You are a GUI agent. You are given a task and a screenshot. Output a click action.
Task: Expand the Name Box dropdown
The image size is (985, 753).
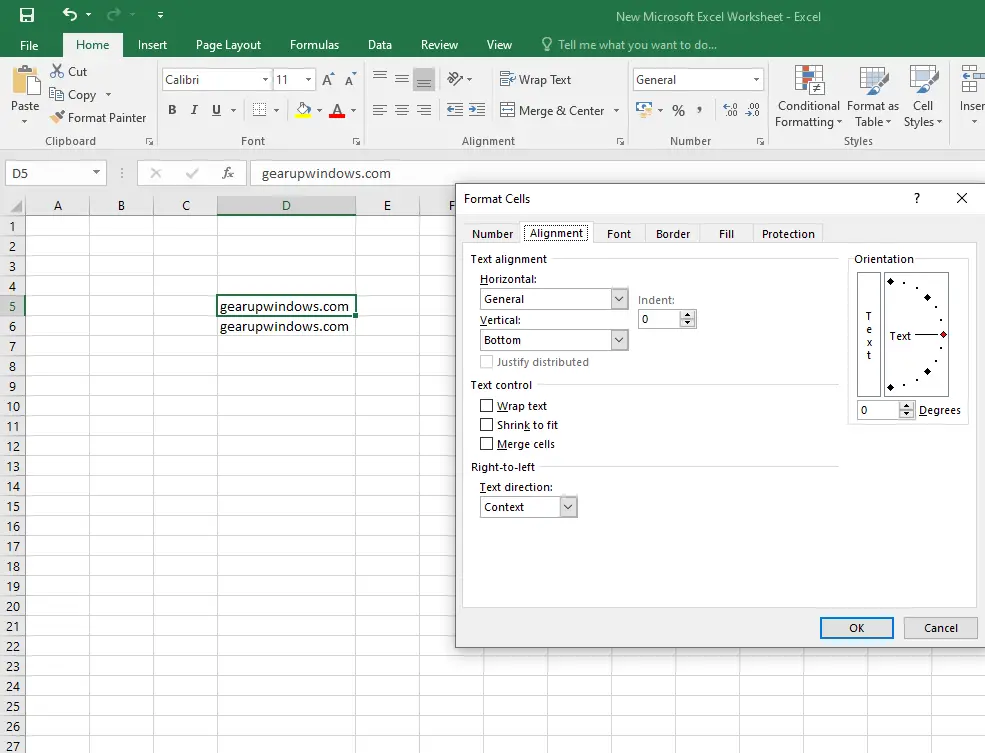pos(96,173)
